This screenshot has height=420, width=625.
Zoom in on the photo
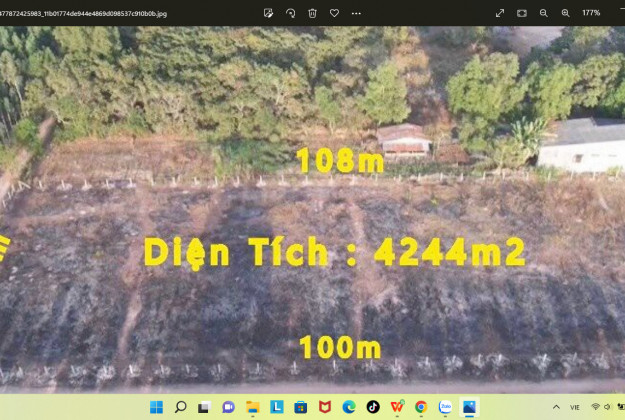566,13
